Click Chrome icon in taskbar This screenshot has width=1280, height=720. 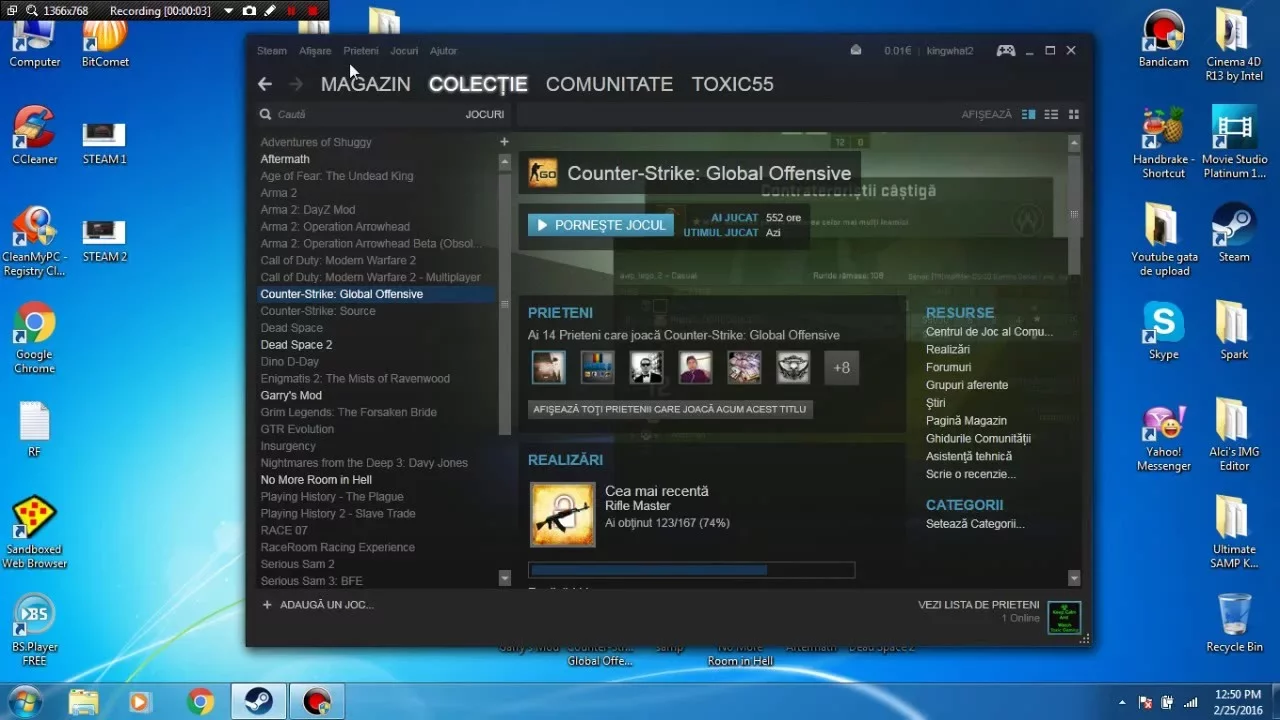click(x=200, y=702)
